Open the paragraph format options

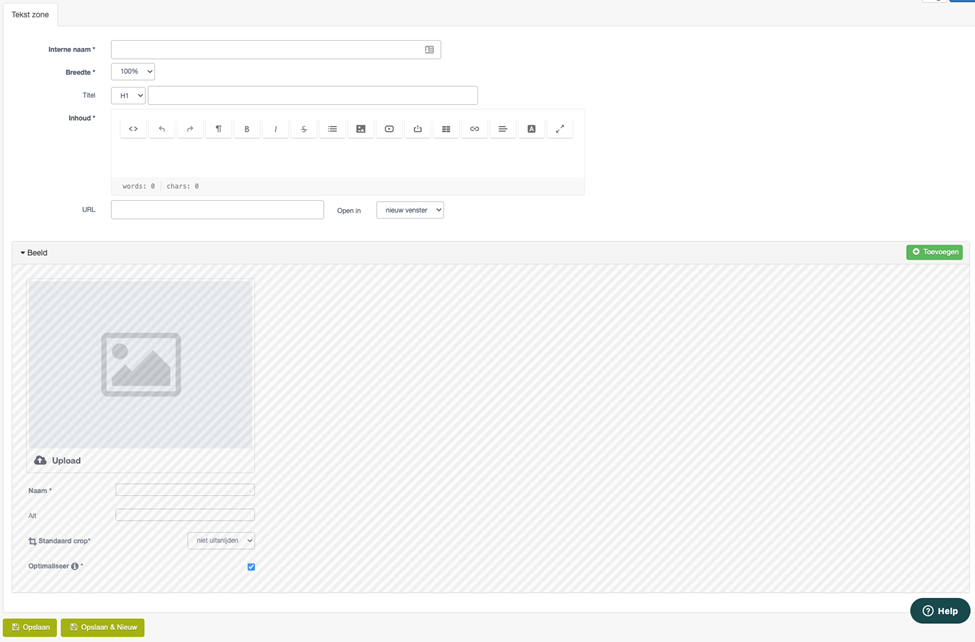tap(218, 129)
